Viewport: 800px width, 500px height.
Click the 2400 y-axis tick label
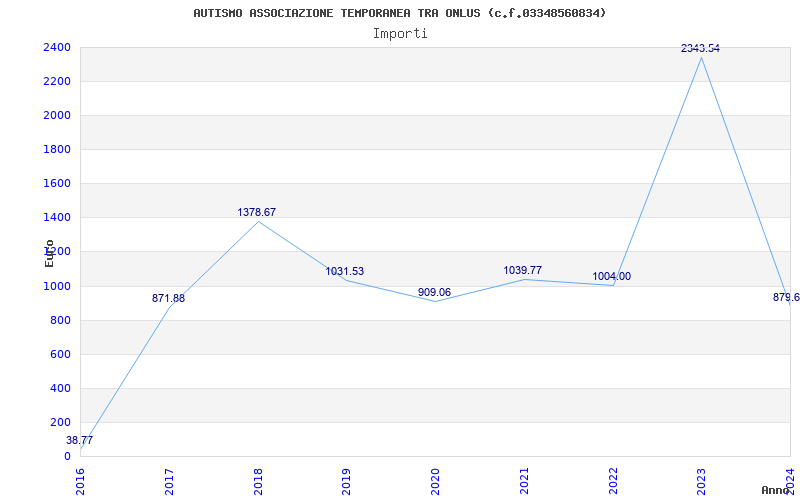[57, 47]
